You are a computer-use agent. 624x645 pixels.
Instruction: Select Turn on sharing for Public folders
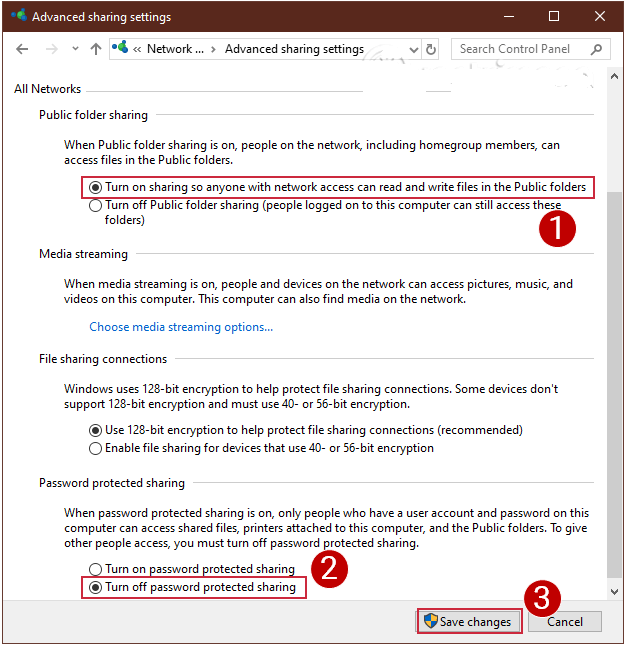click(337, 187)
